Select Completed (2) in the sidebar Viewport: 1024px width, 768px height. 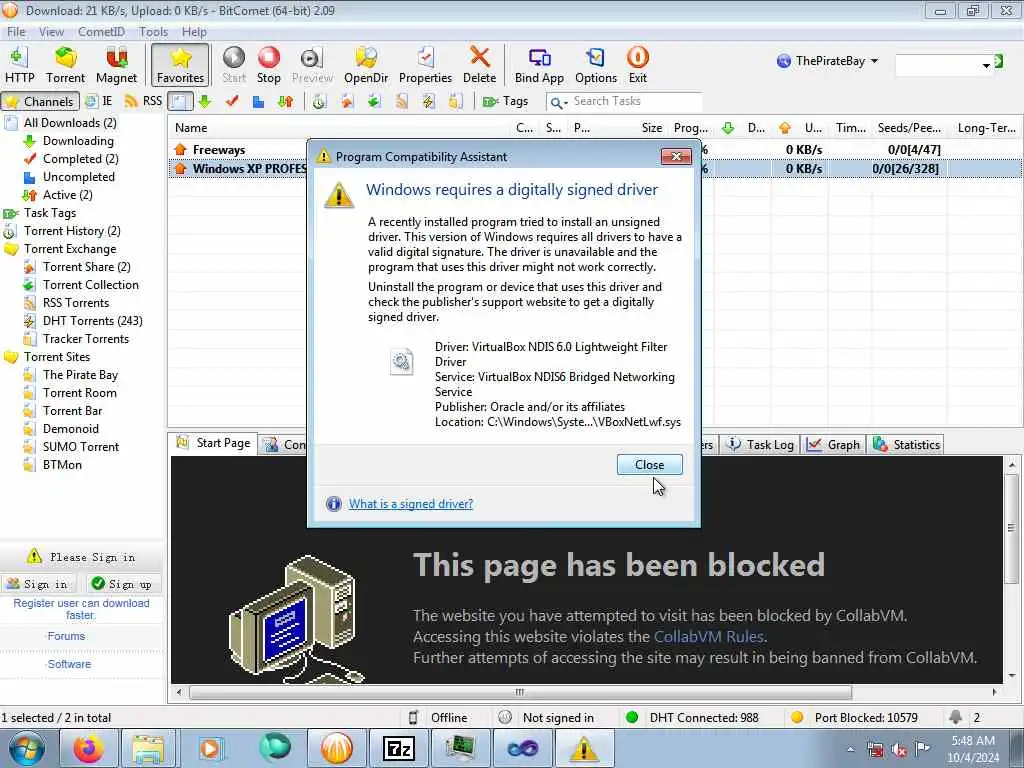(x=80, y=159)
